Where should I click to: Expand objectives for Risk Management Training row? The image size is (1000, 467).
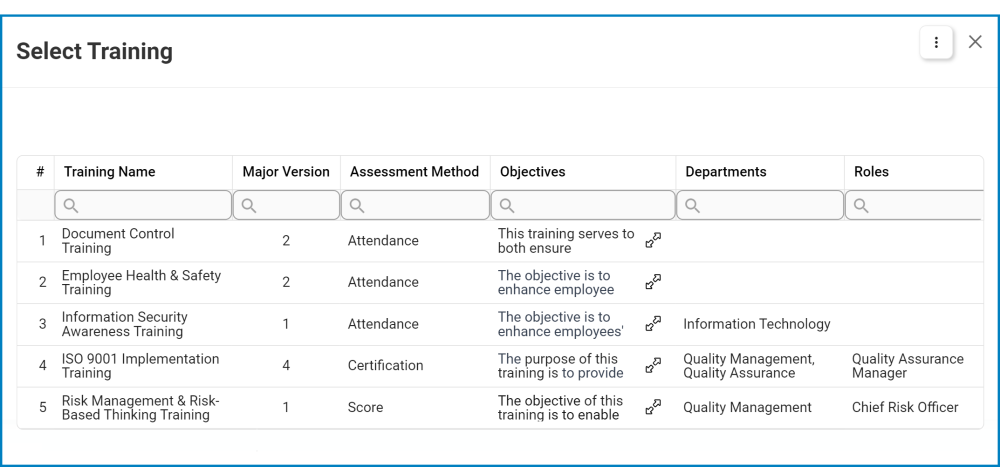[653, 407]
